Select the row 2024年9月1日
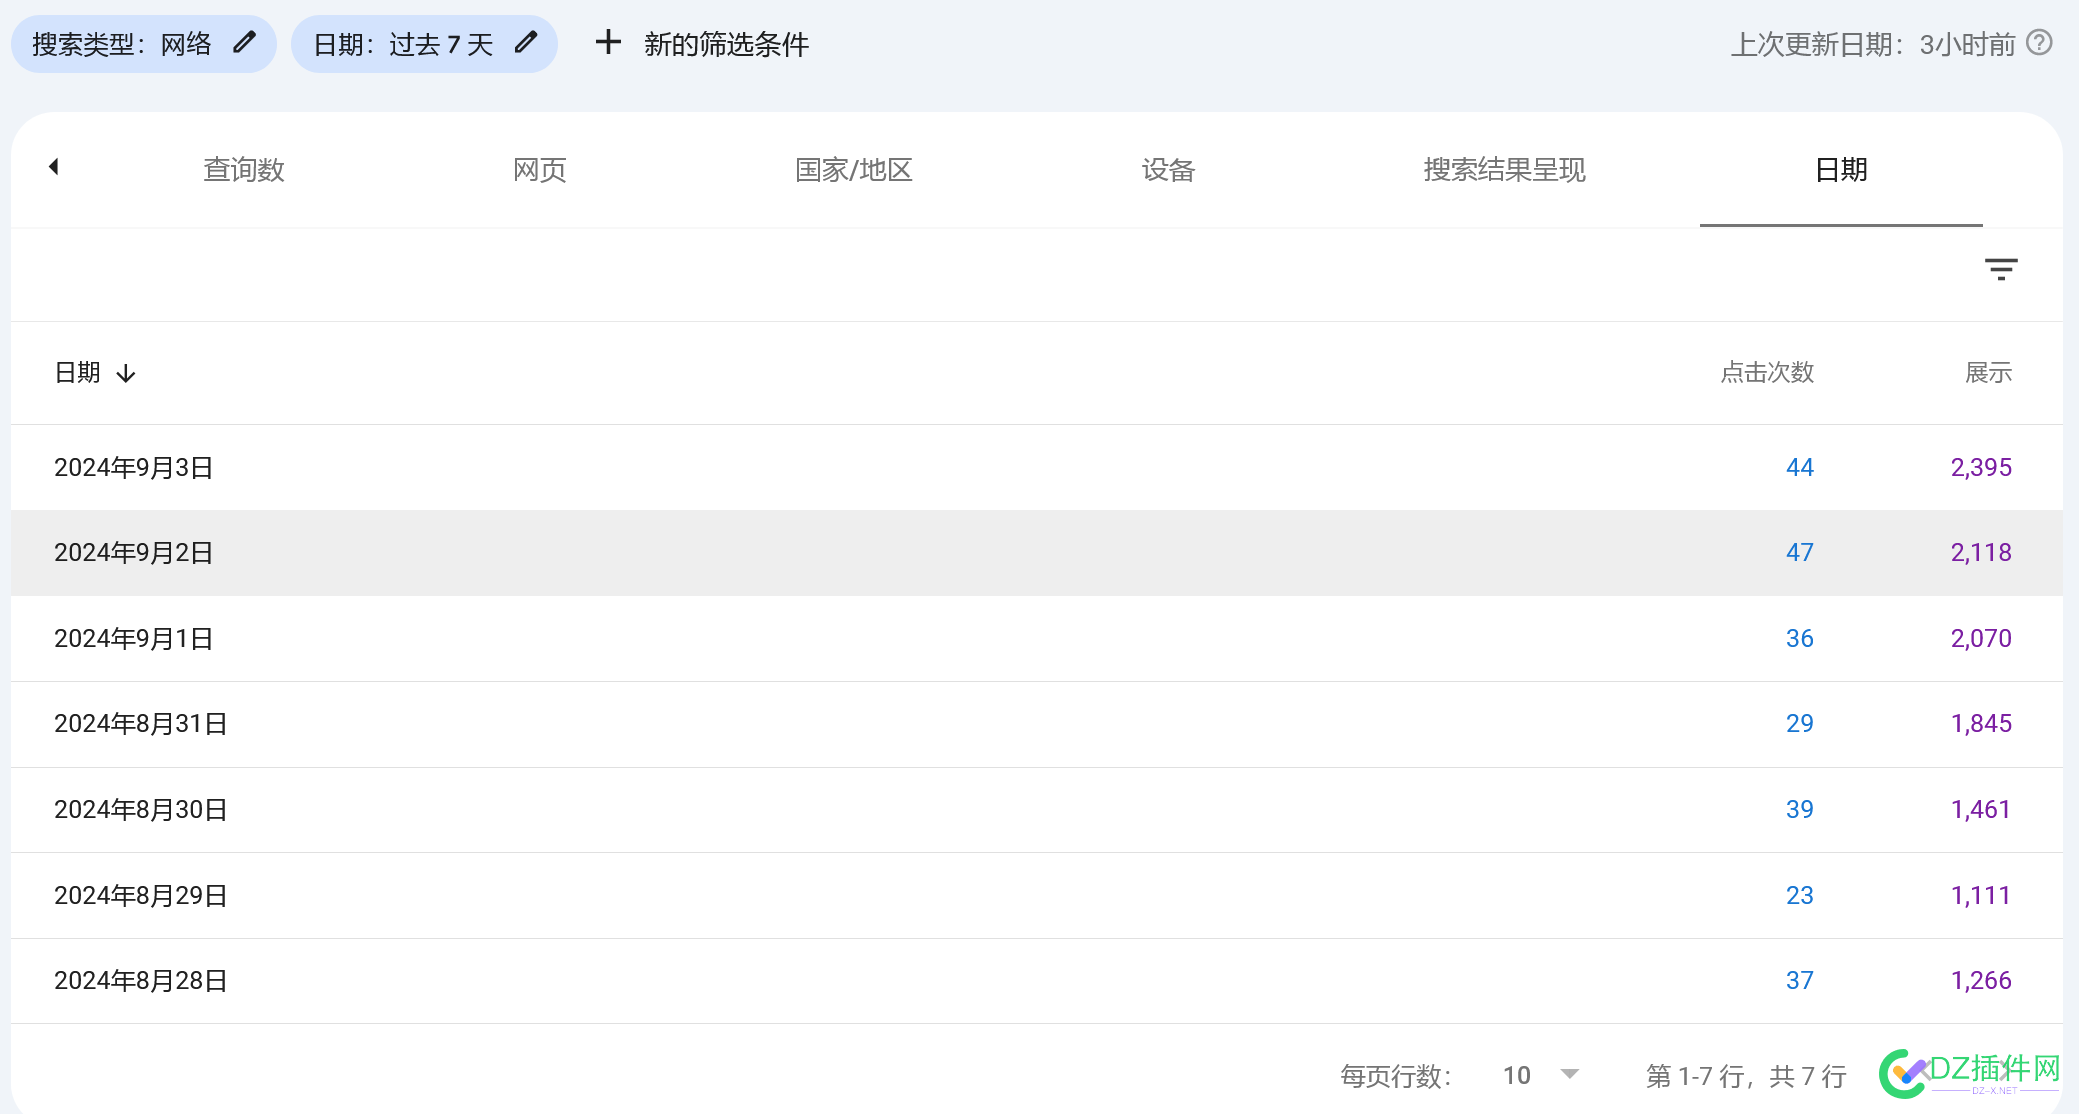Viewport: 2079px width, 1114px height. click(x=1037, y=639)
